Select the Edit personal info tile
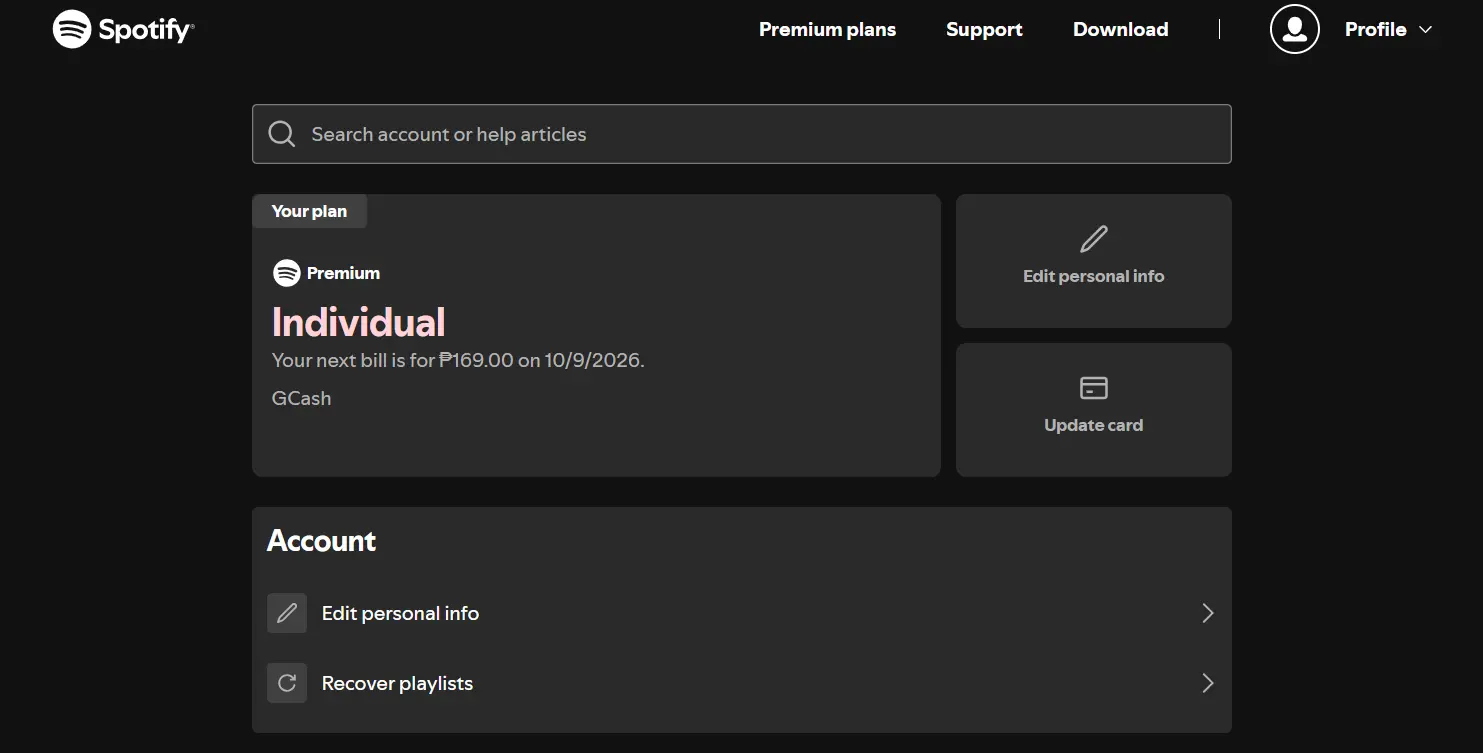Image resolution: width=1483 pixels, height=753 pixels. [1094, 261]
